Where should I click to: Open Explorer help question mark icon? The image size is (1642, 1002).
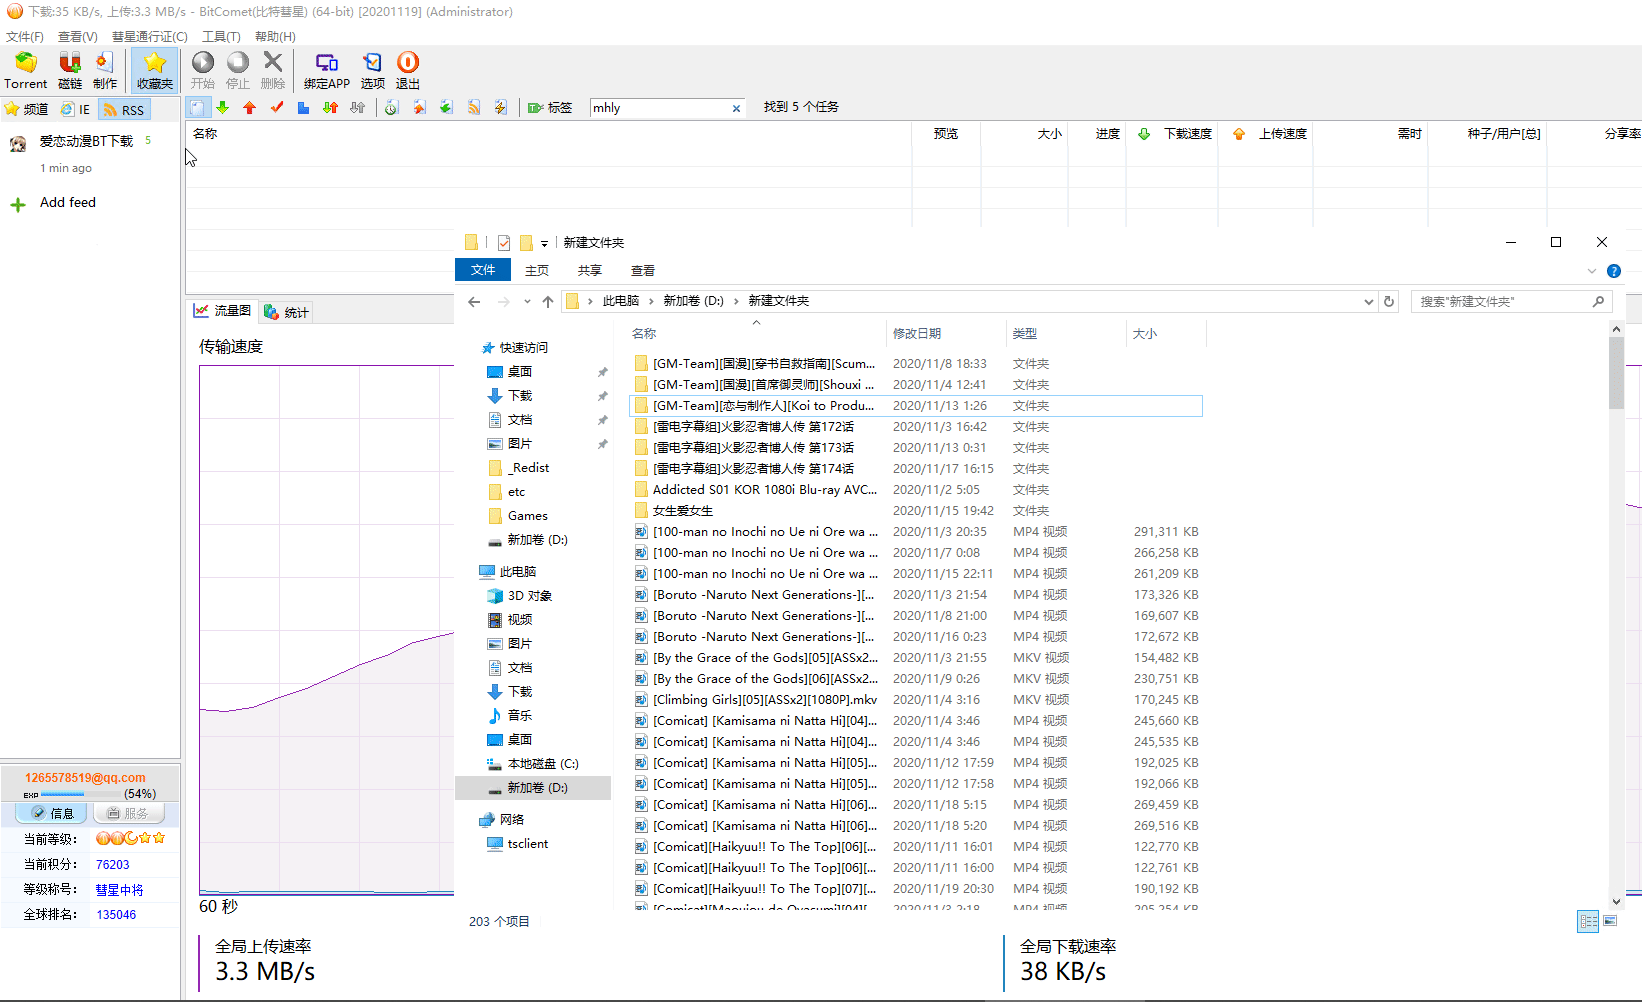pyautogui.click(x=1614, y=271)
